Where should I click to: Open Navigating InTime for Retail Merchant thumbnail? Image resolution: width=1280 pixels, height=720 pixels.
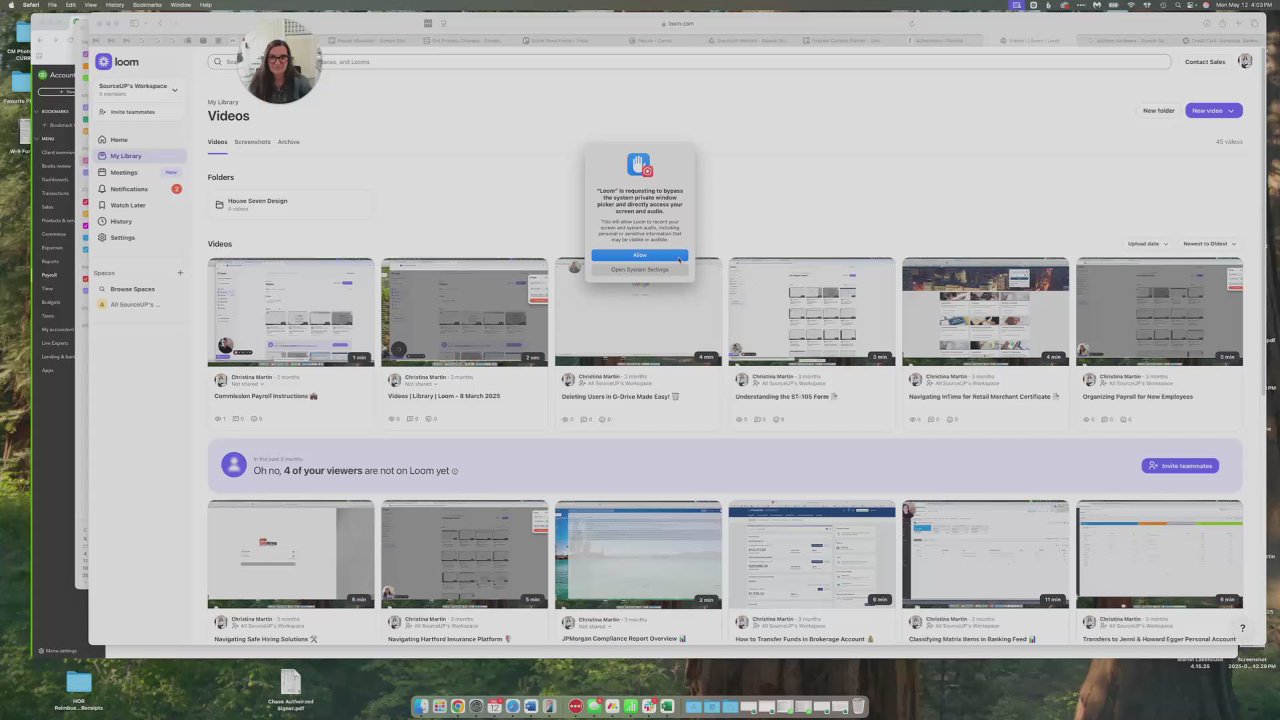[985, 312]
